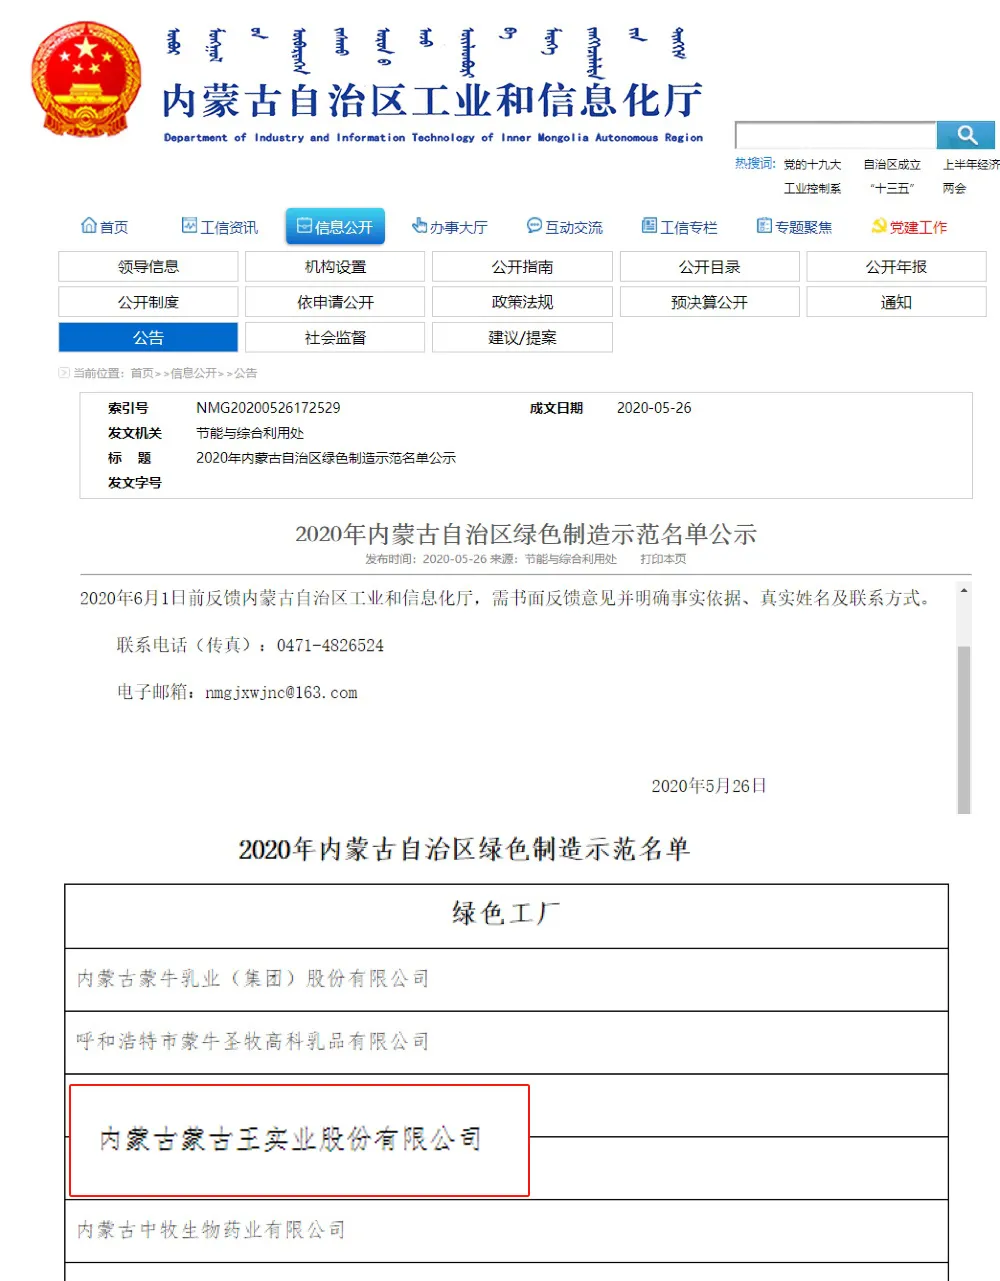Screen dimensions: 1000x1281
Task: Click the national emblem logo
Action: [x=86, y=80]
